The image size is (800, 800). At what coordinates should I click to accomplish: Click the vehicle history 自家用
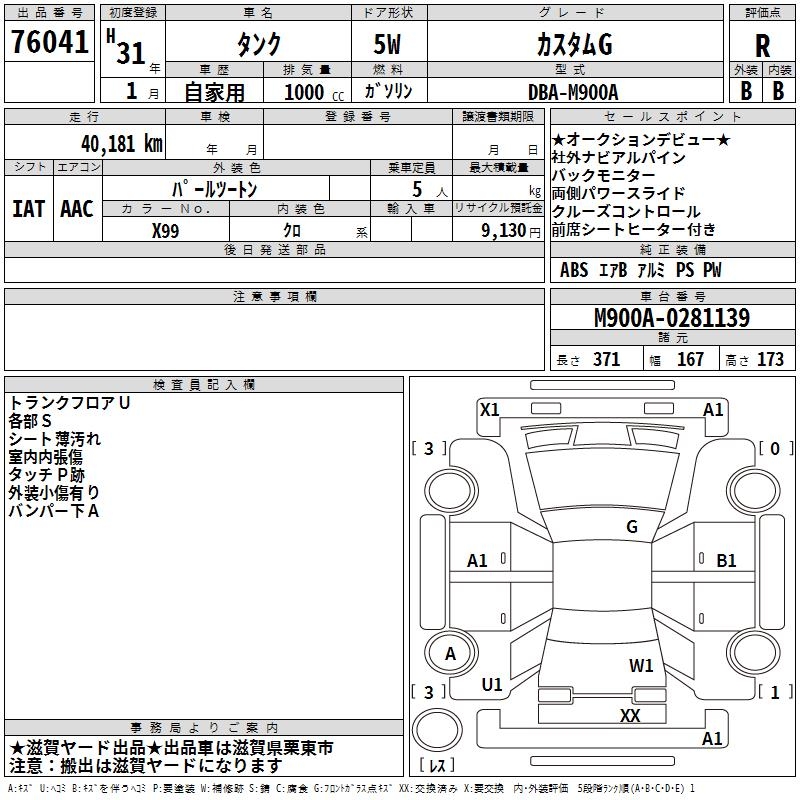click(x=214, y=92)
